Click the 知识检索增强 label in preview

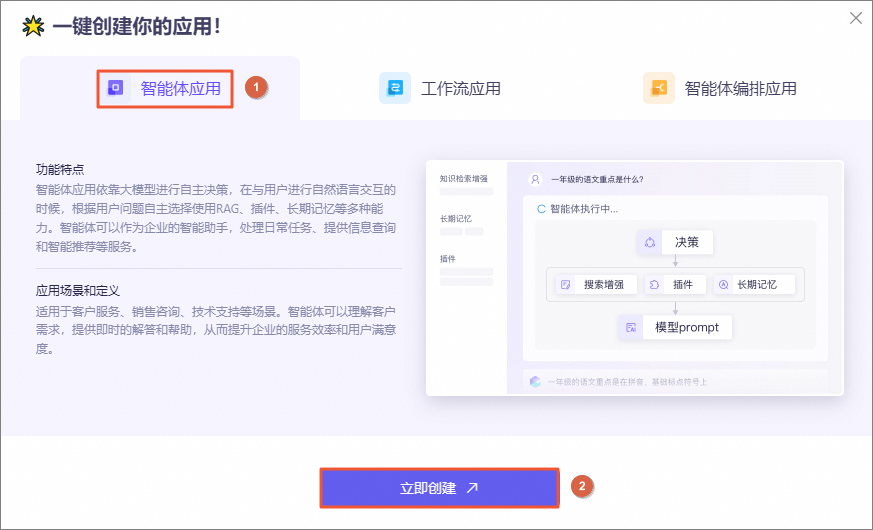tap(464, 179)
